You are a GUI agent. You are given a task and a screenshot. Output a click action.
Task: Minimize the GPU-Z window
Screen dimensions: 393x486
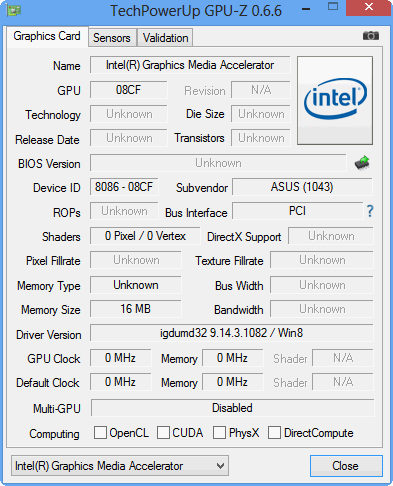pyautogui.click(x=306, y=9)
